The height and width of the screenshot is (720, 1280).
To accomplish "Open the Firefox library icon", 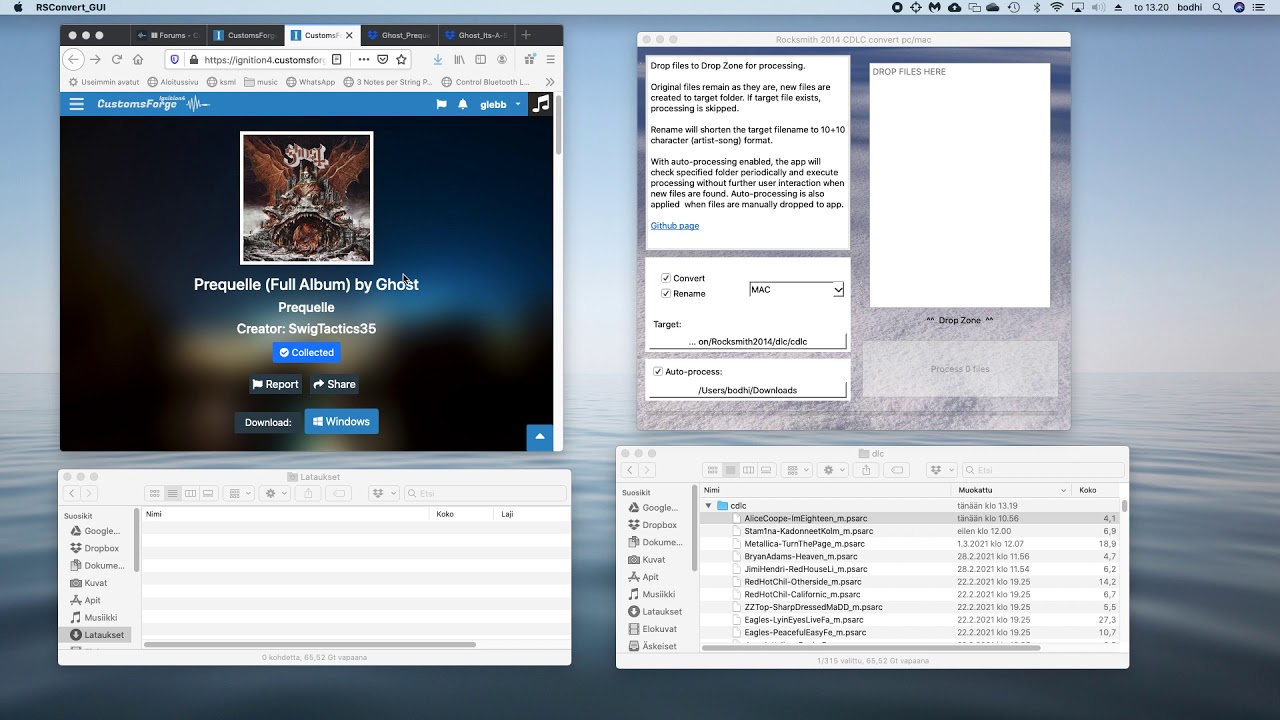I will point(460,59).
